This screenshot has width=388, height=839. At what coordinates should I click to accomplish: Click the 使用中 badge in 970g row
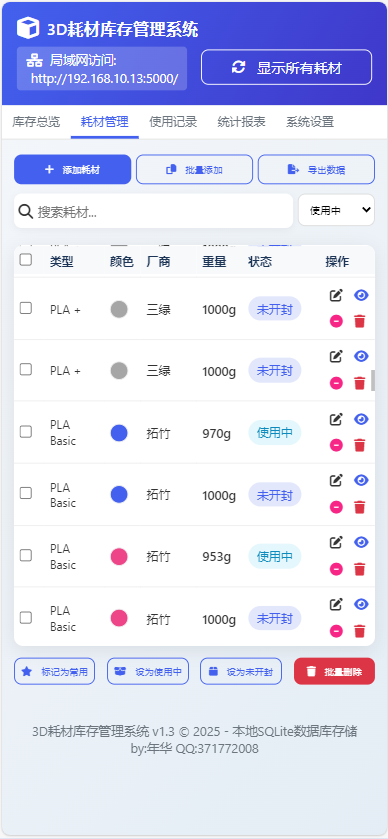pos(275,433)
